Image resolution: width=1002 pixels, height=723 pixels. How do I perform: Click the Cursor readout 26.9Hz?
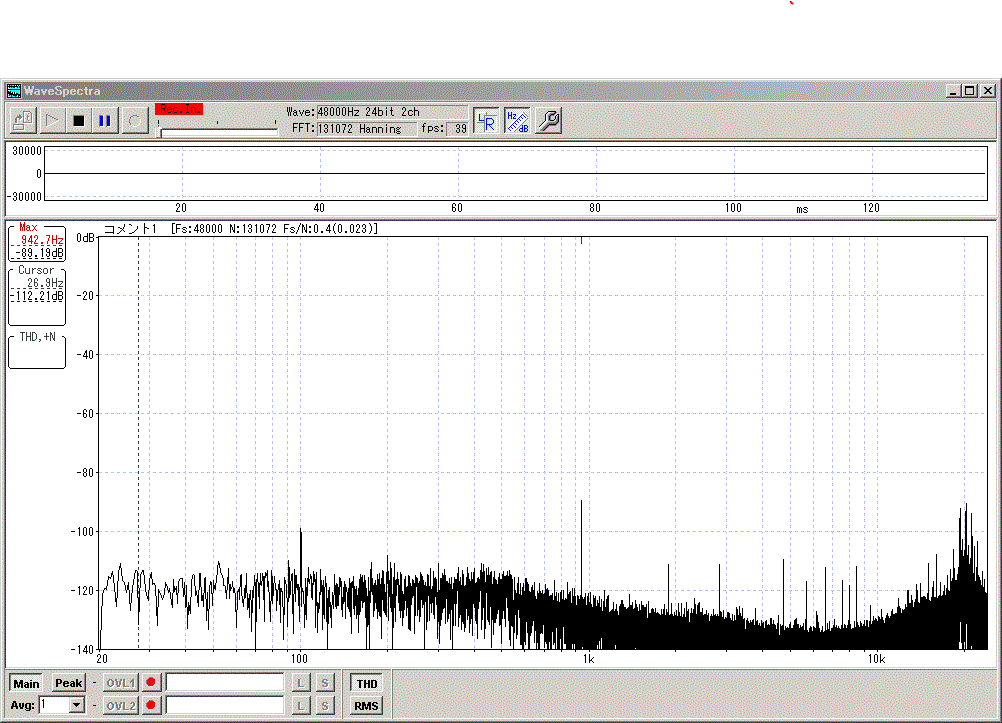pyautogui.click(x=44, y=283)
